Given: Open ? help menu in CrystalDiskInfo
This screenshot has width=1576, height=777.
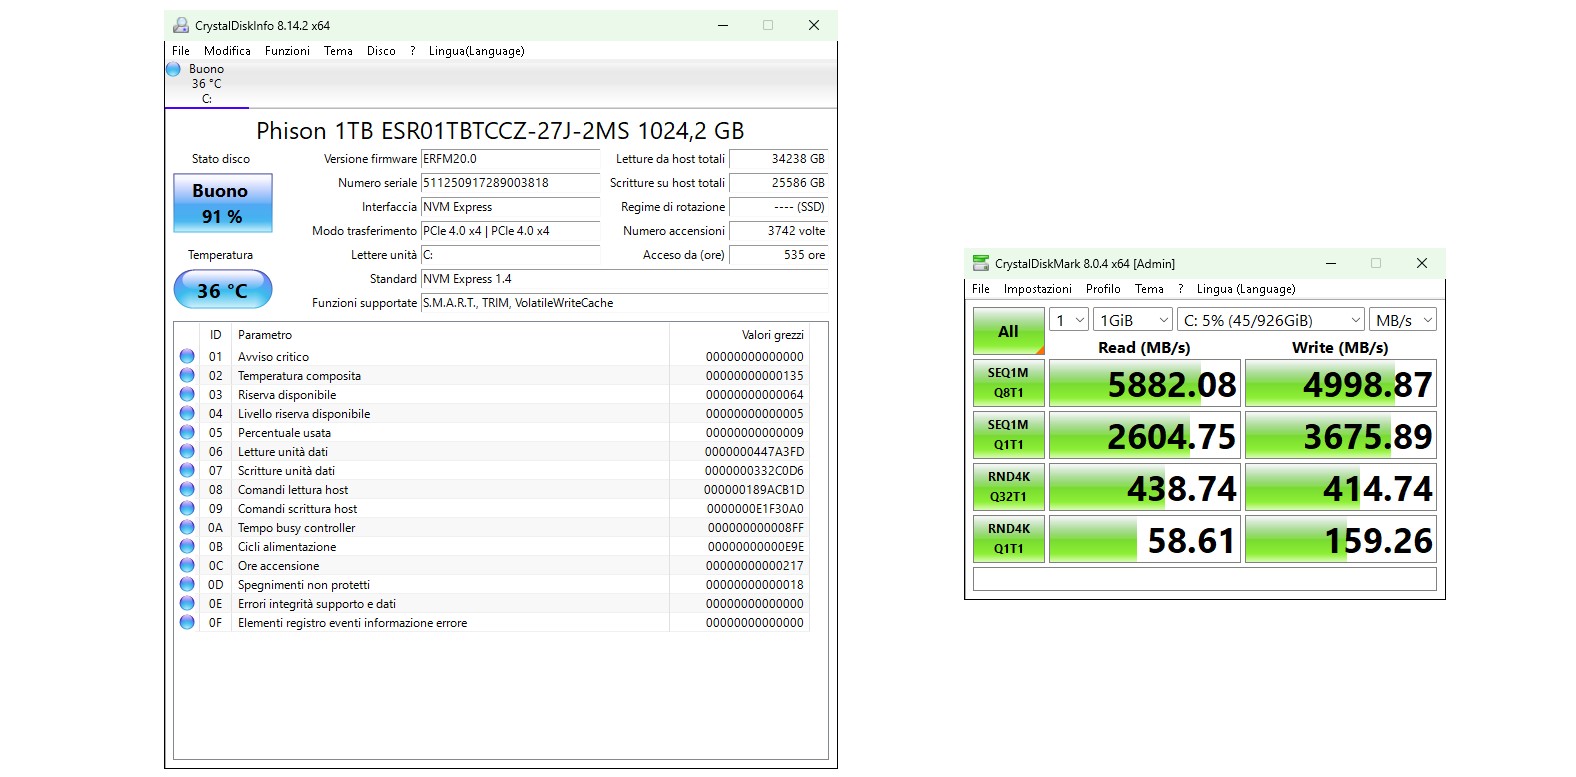Looking at the screenshot, I should (x=412, y=51).
